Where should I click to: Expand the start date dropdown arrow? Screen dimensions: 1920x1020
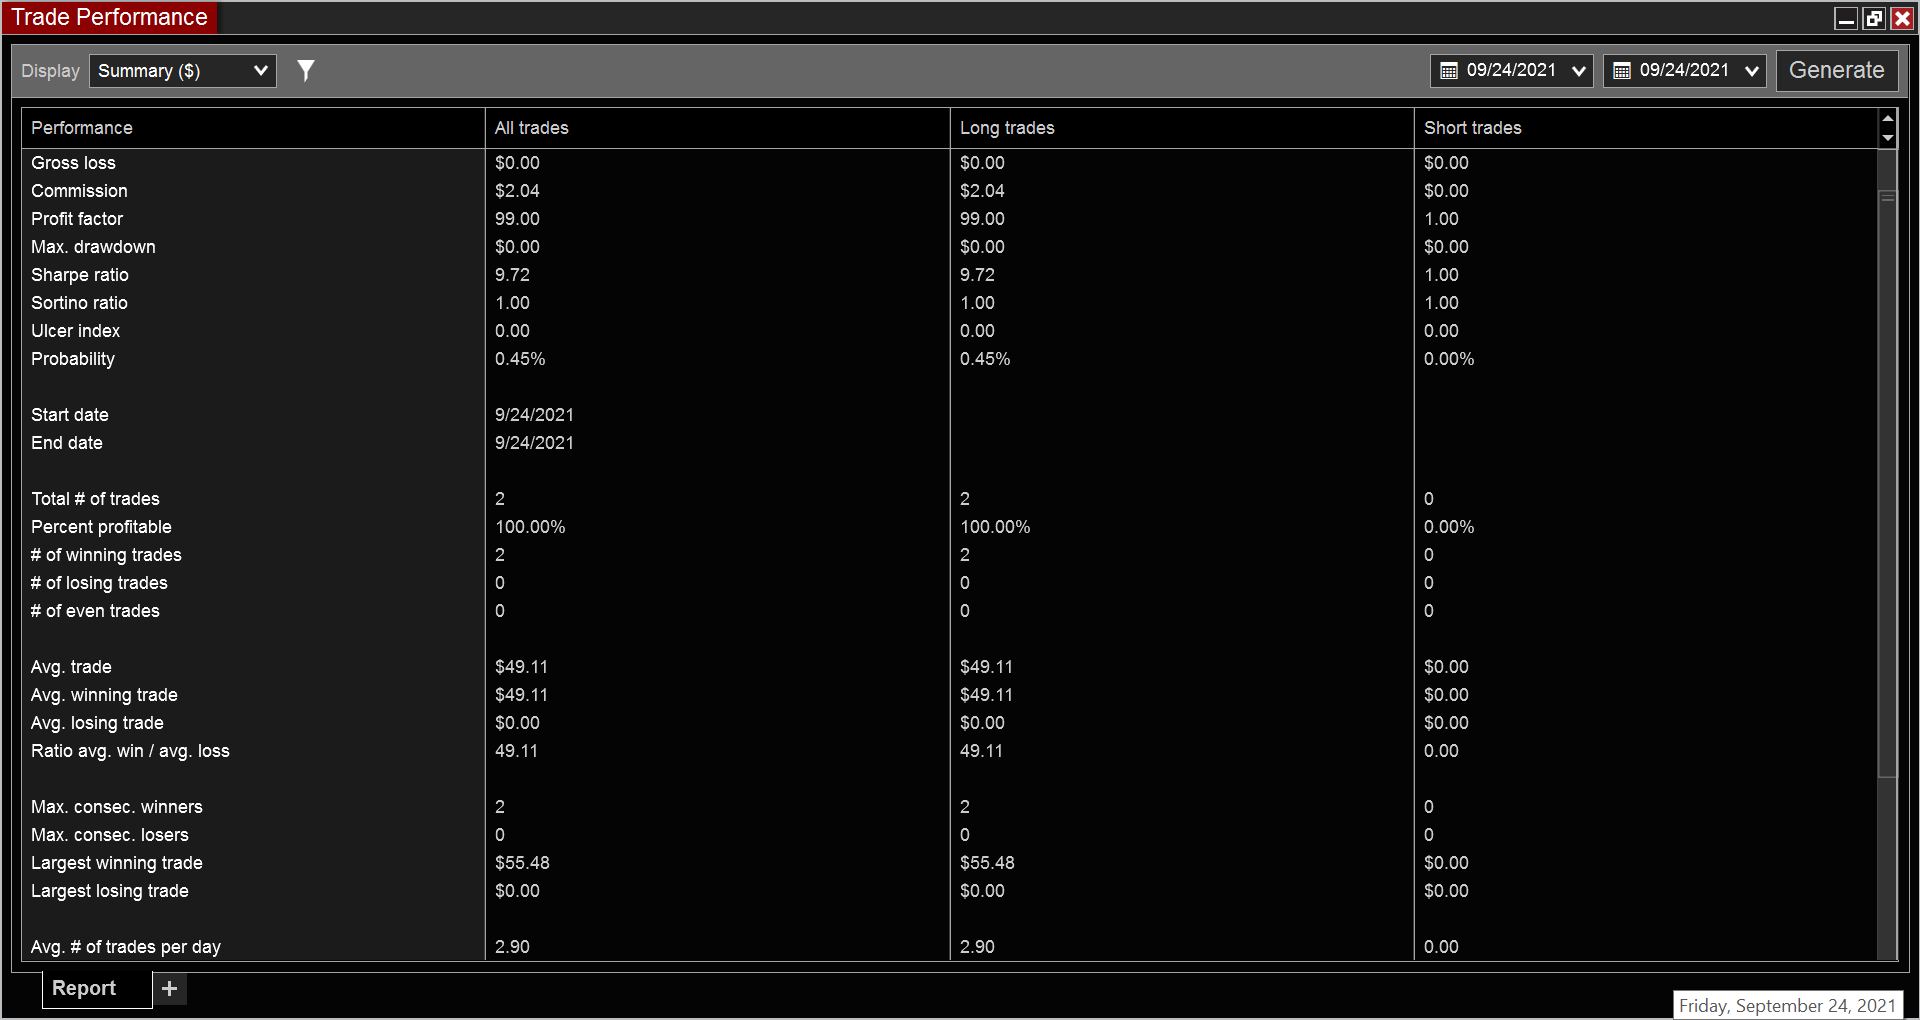point(1579,71)
